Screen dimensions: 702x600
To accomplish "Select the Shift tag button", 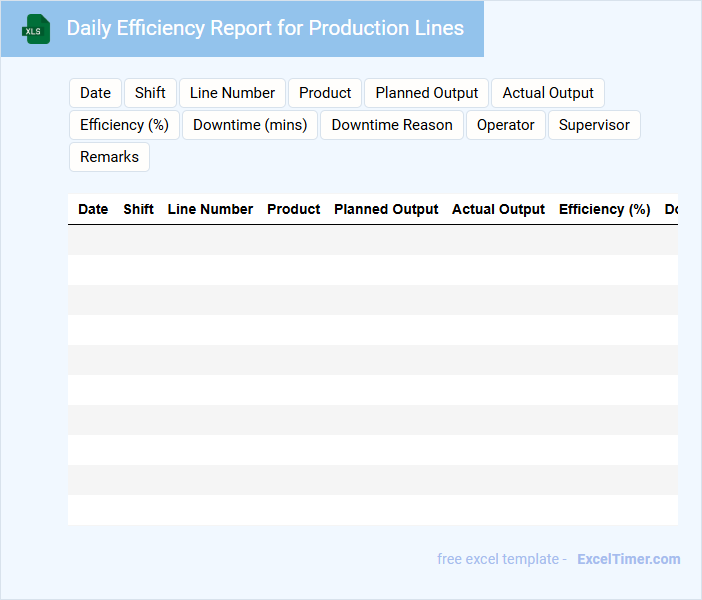I will click(150, 93).
